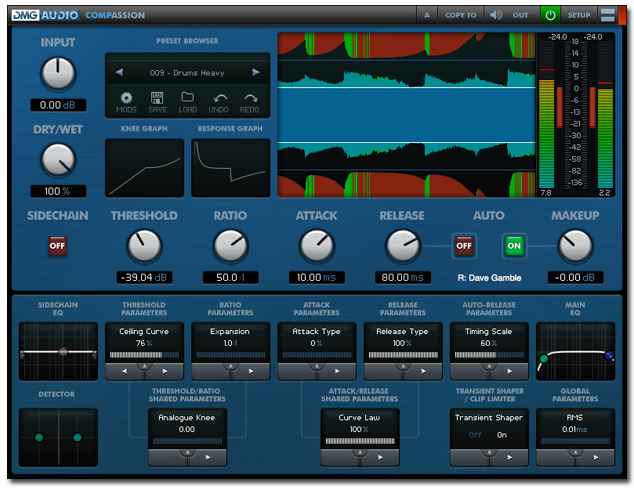Click the 009 - Drums Heavy preset name
Viewport: 634px width, 488px height.
coord(187,73)
